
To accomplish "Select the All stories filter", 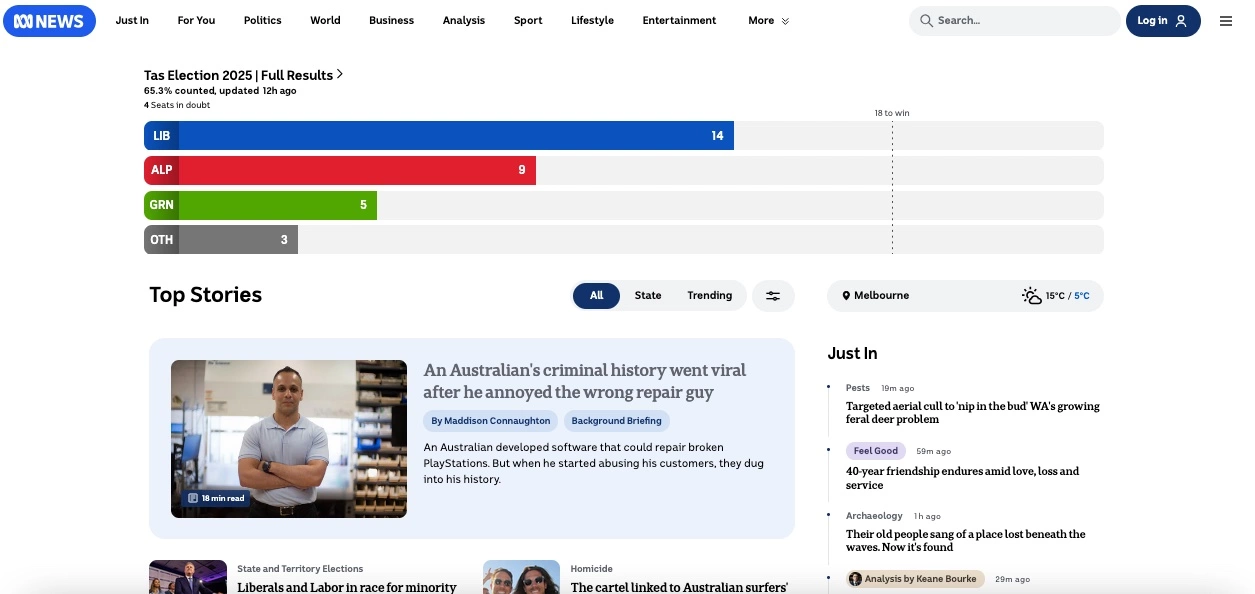I will pyautogui.click(x=596, y=296).
